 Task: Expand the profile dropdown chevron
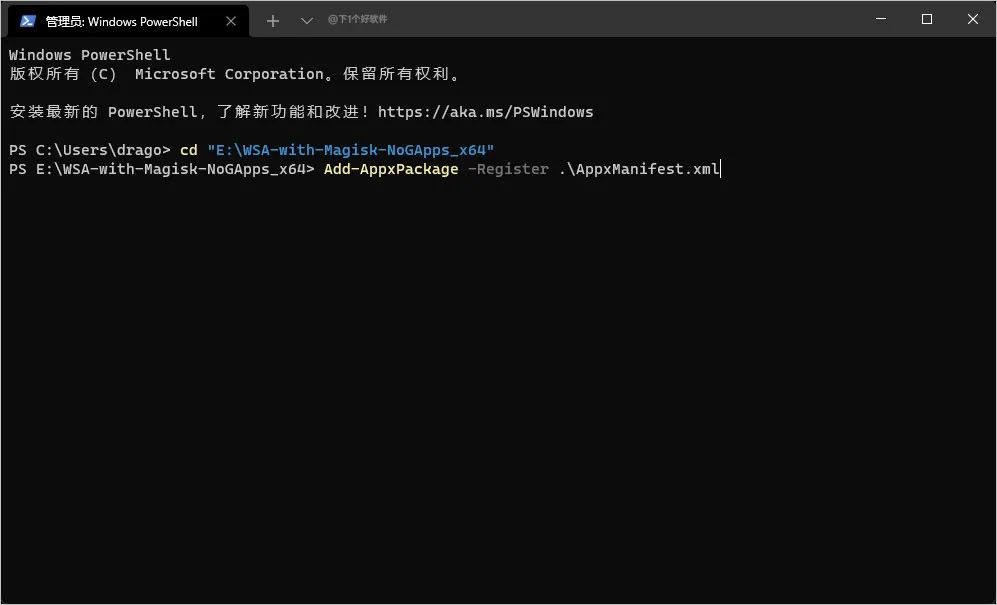pos(307,21)
